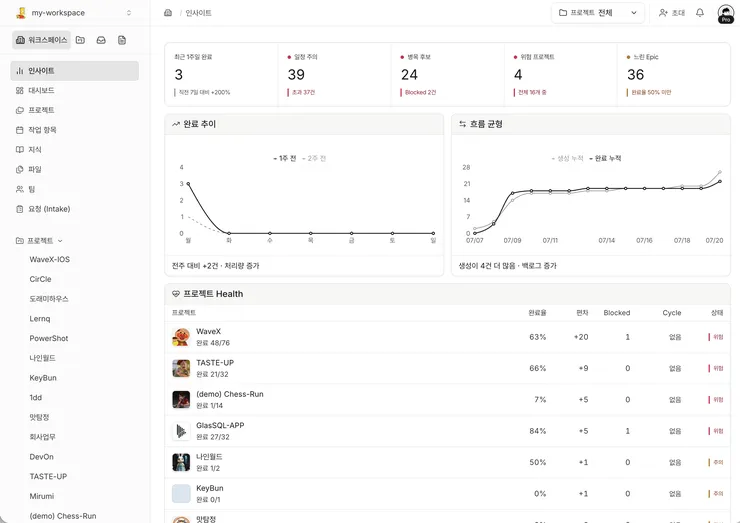The image size is (740, 523).
Task: Click the 대시보드 grid icon
Action: click(19, 90)
